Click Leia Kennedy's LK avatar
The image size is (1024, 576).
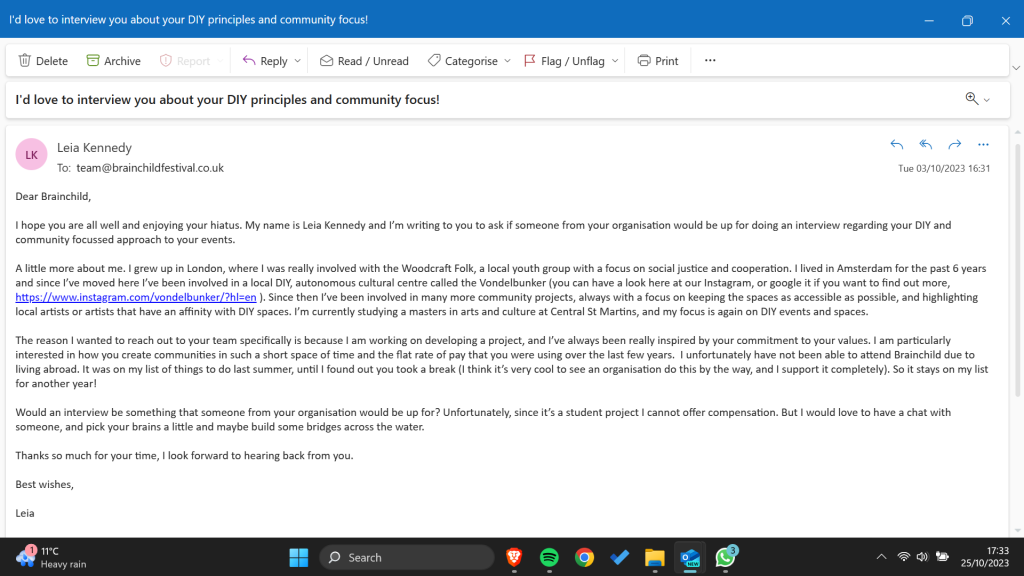[x=32, y=155]
